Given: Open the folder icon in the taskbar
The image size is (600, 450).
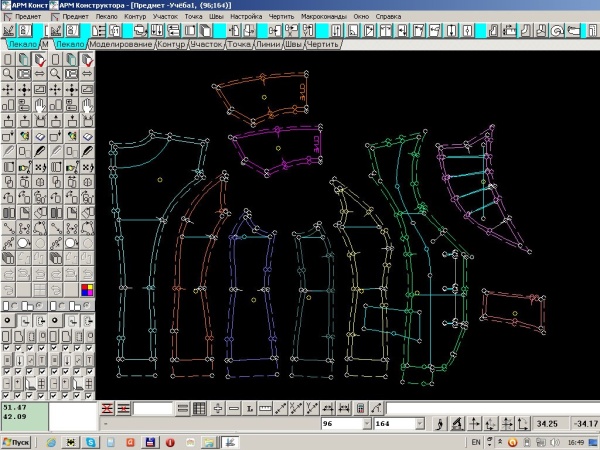Looking at the screenshot, I should coord(209,442).
